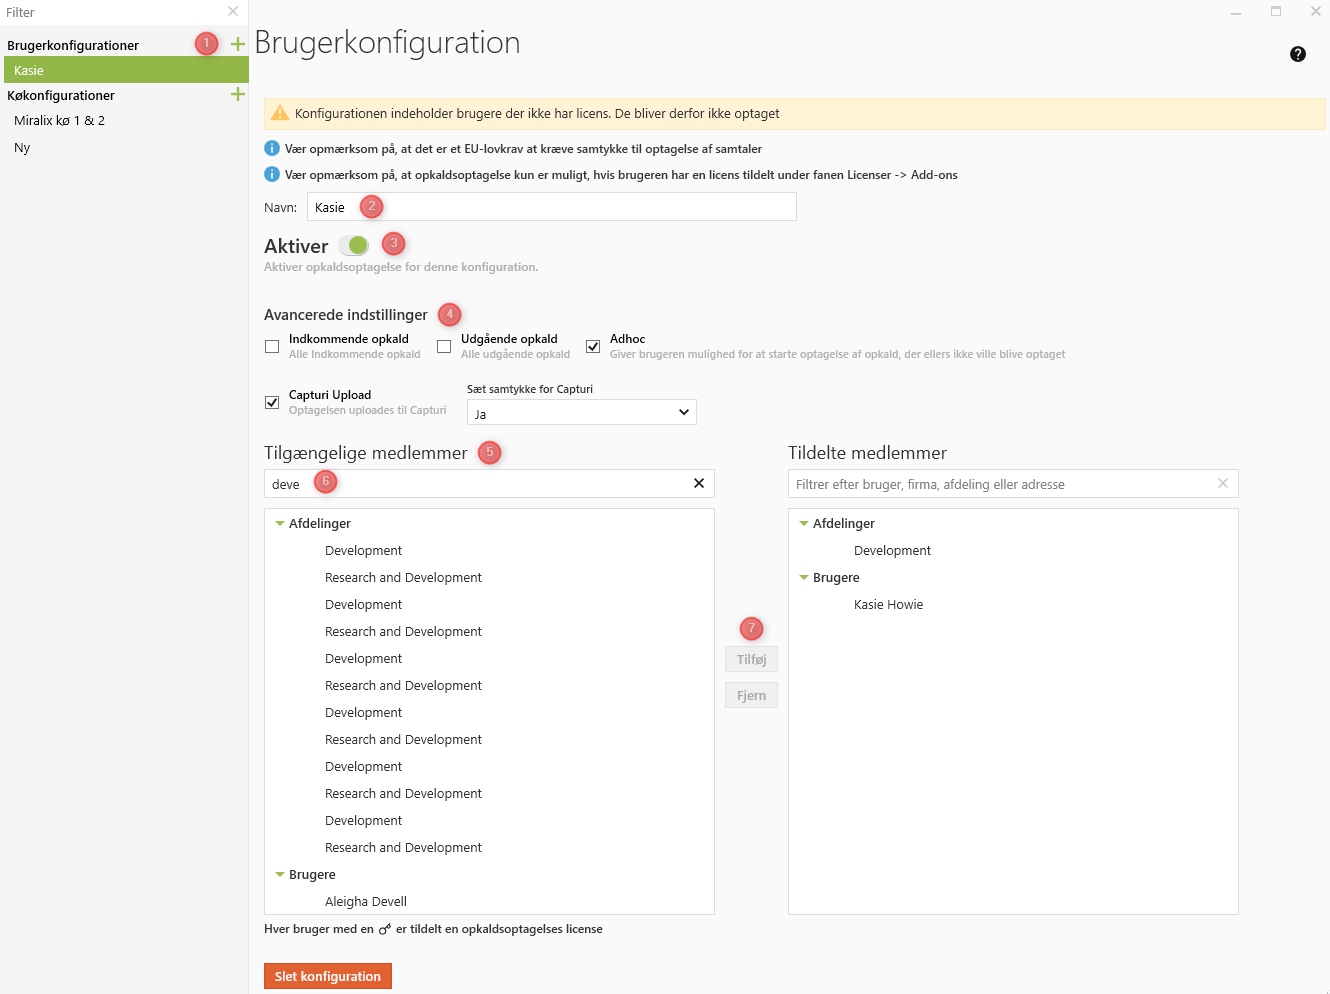The height and width of the screenshot is (994, 1330).
Task: Enable the Udgående opkald checkbox
Action: pyautogui.click(x=444, y=346)
